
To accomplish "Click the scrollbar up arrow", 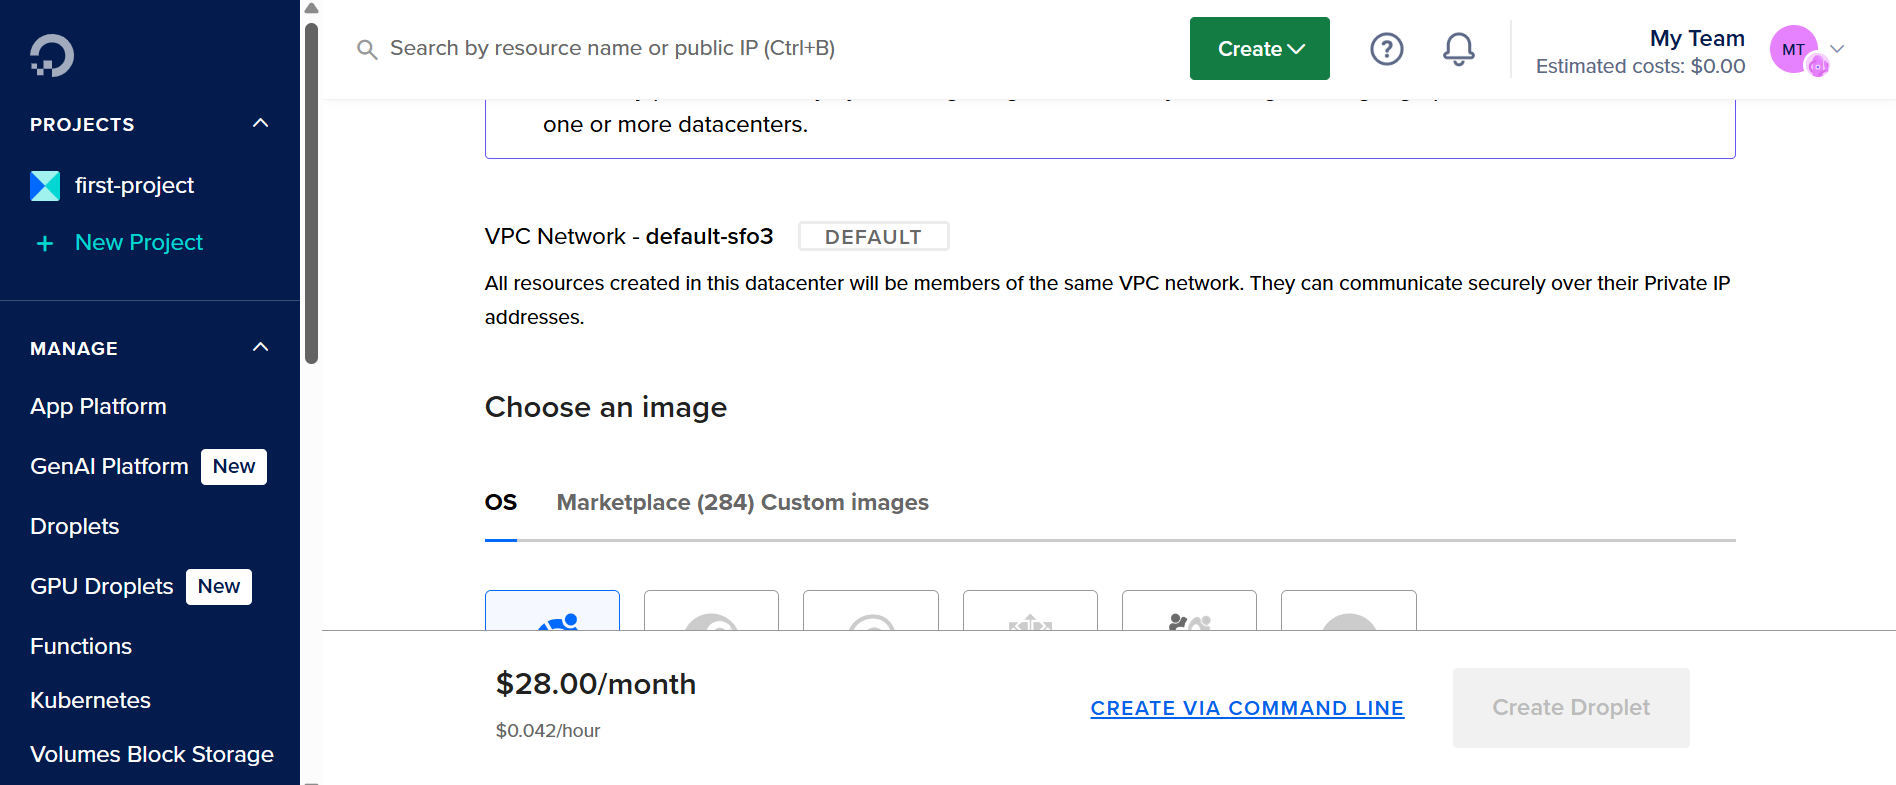I will pos(311,8).
